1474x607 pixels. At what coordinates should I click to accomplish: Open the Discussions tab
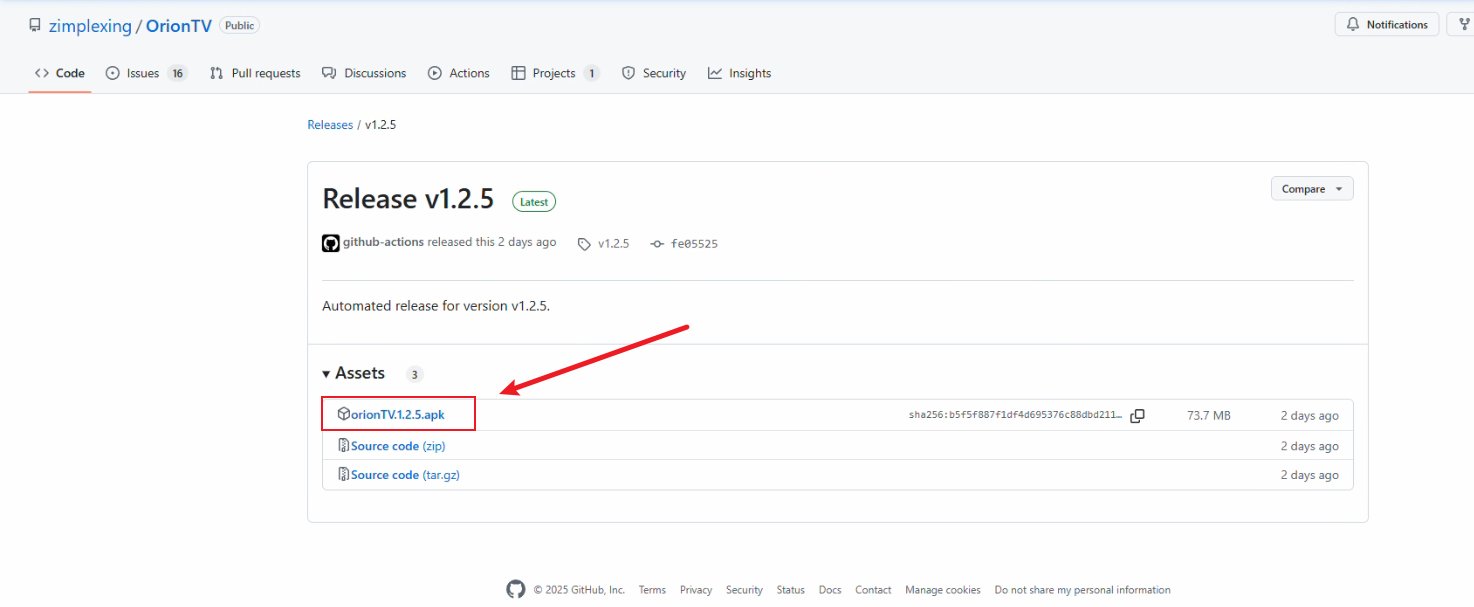tap(364, 73)
